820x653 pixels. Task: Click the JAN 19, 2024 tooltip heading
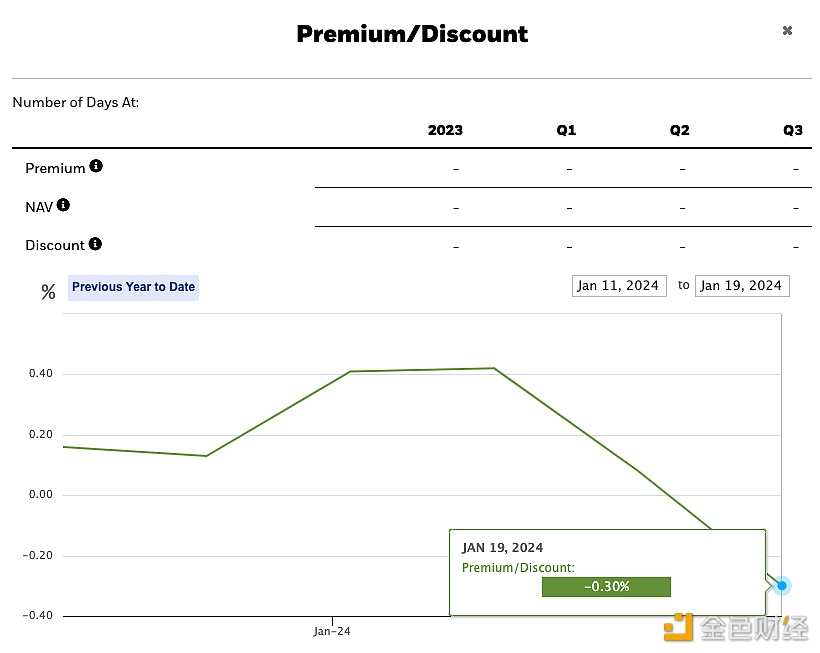point(502,547)
